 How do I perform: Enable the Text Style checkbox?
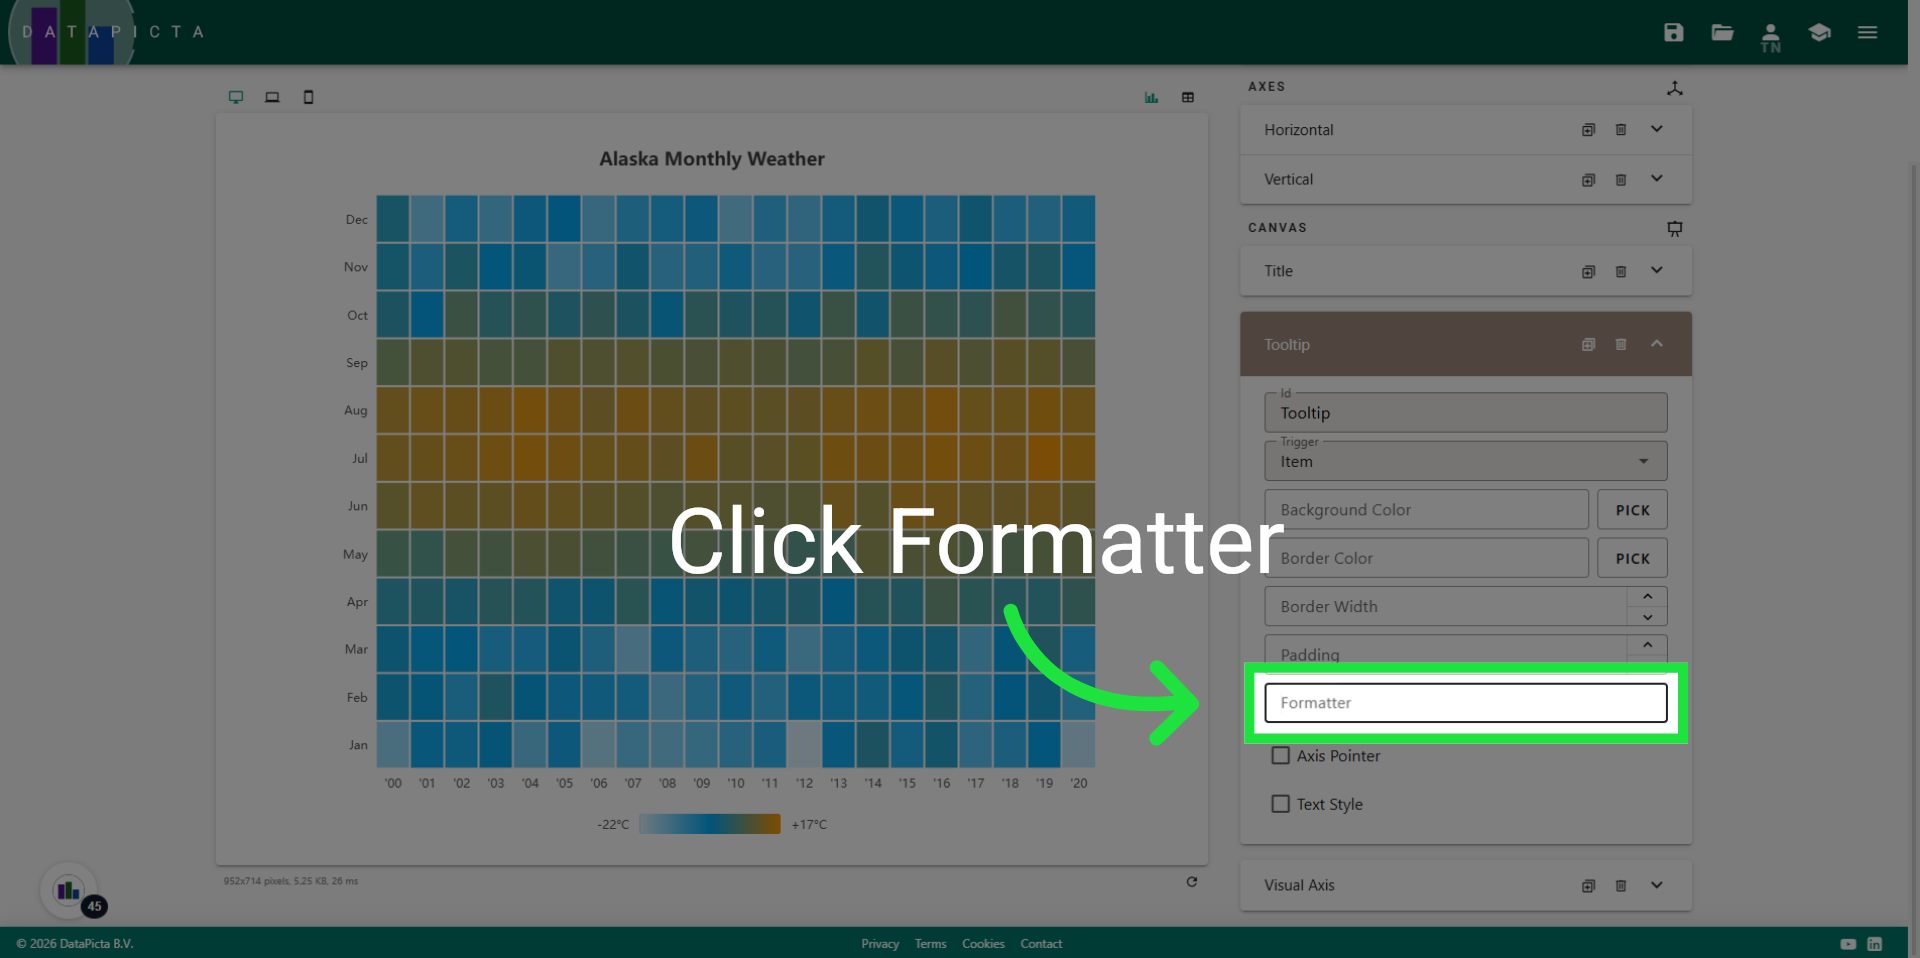click(1280, 804)
